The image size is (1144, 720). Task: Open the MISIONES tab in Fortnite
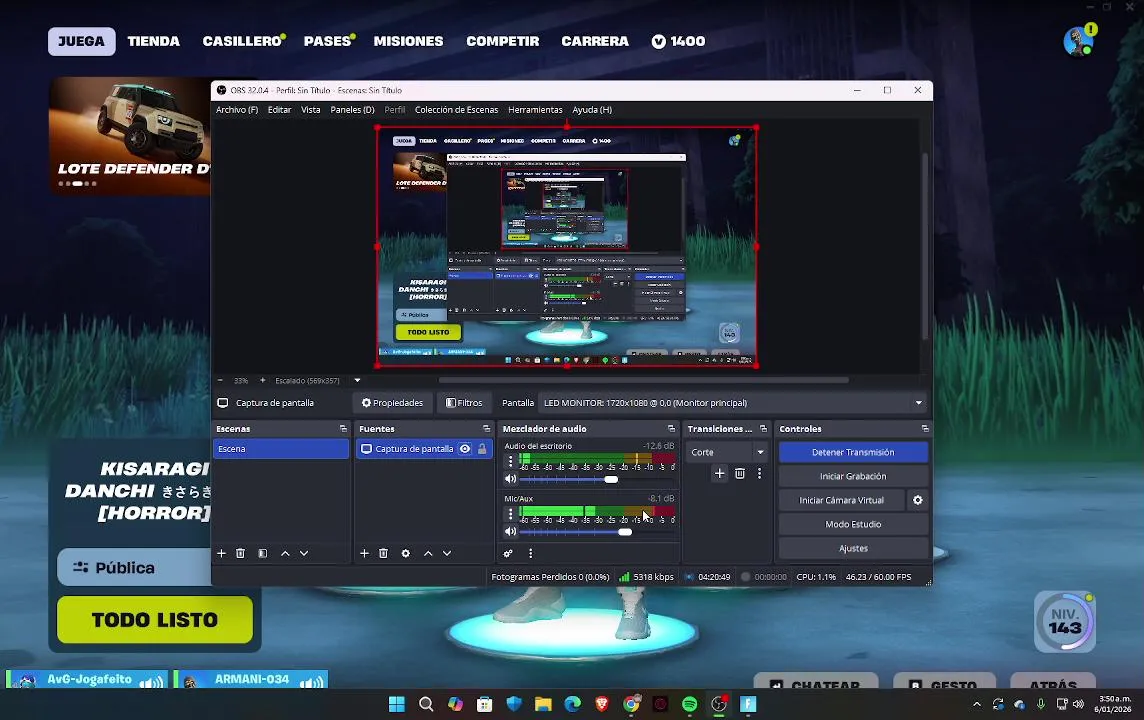pos(409,42)
